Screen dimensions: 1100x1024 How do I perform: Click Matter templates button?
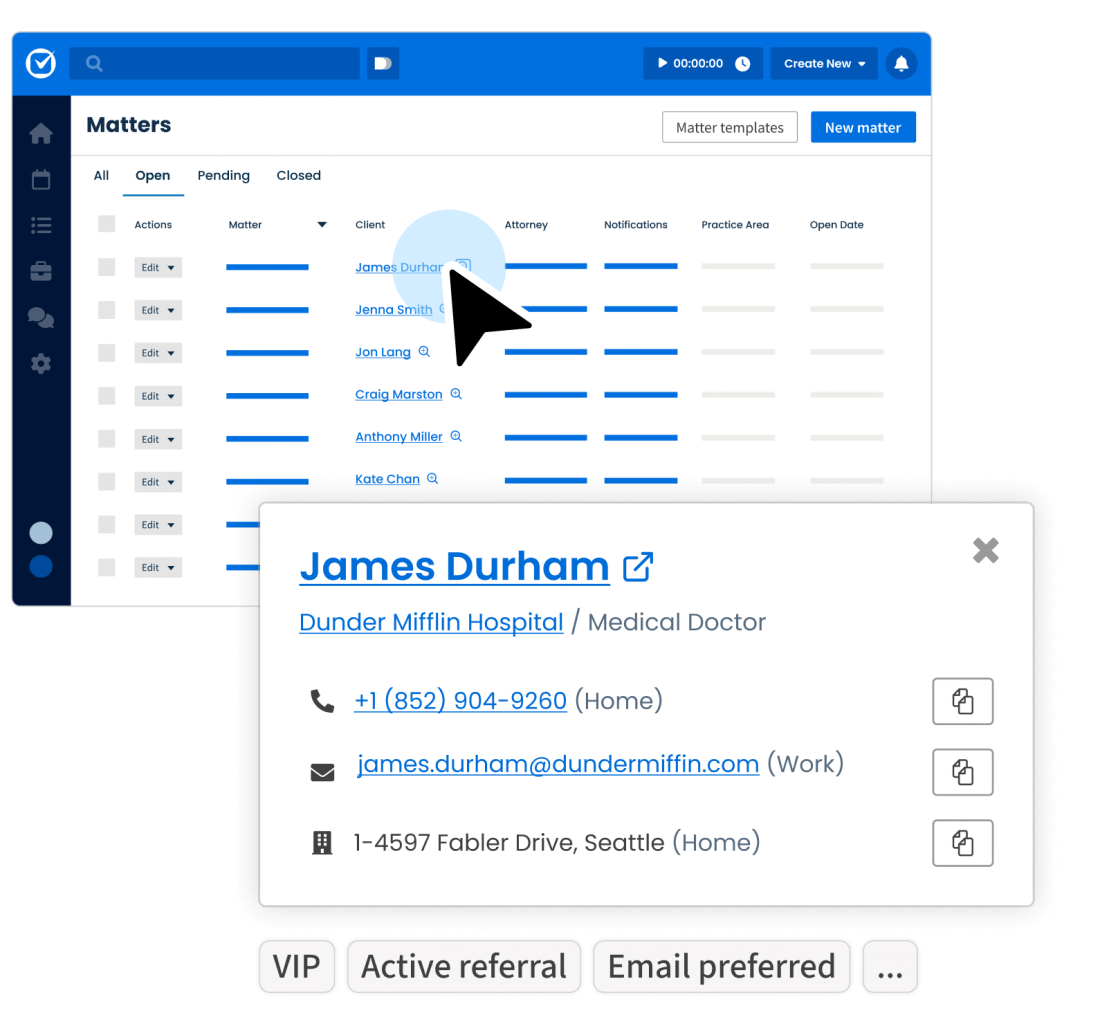(730, 128)
